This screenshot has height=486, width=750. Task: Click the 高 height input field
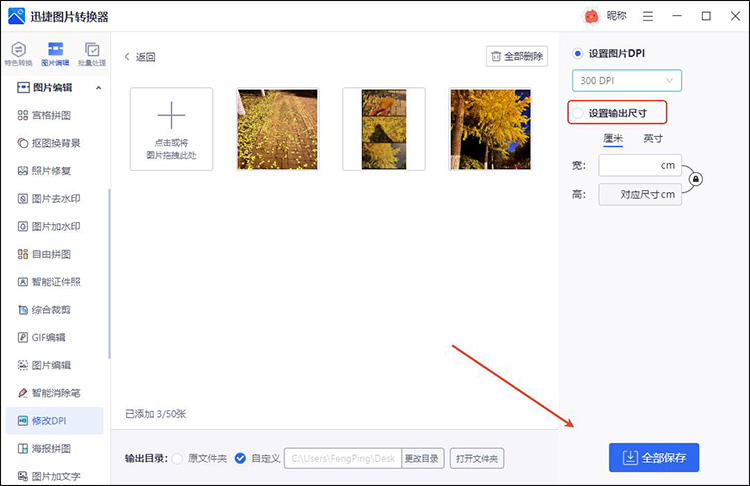click(x=640, y=194)
